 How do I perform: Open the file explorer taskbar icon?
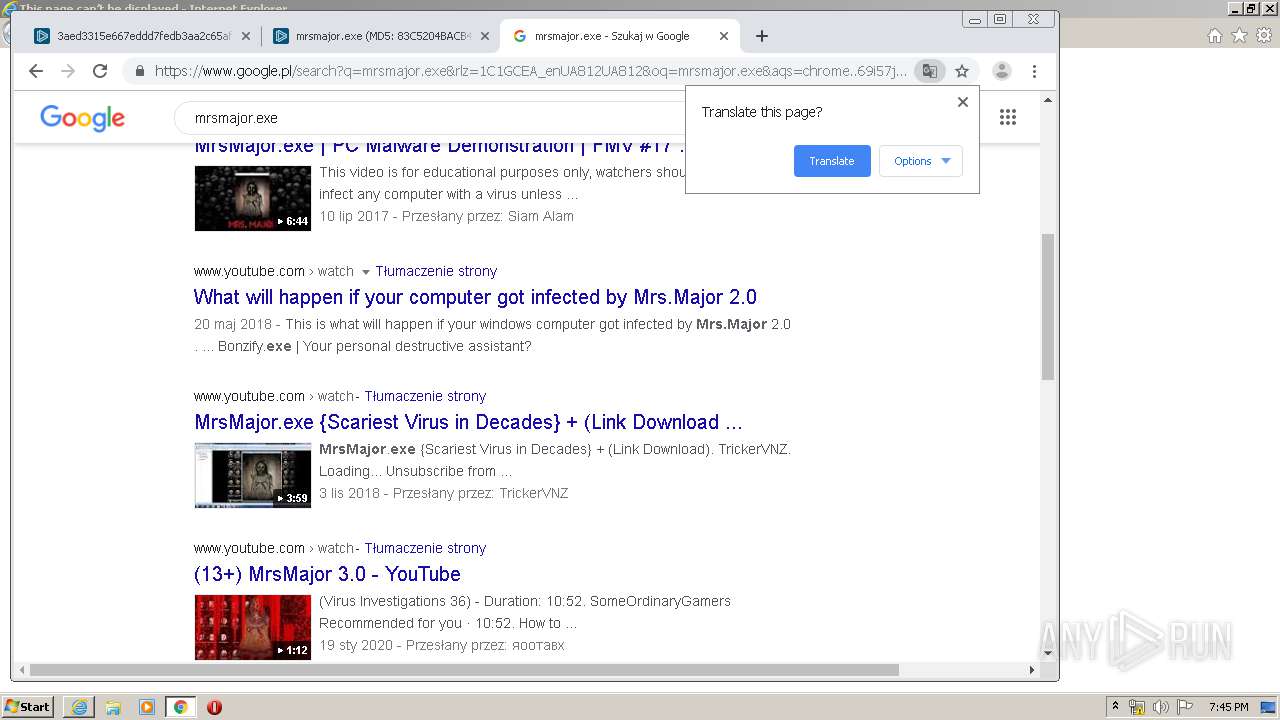tap(113, 707)
